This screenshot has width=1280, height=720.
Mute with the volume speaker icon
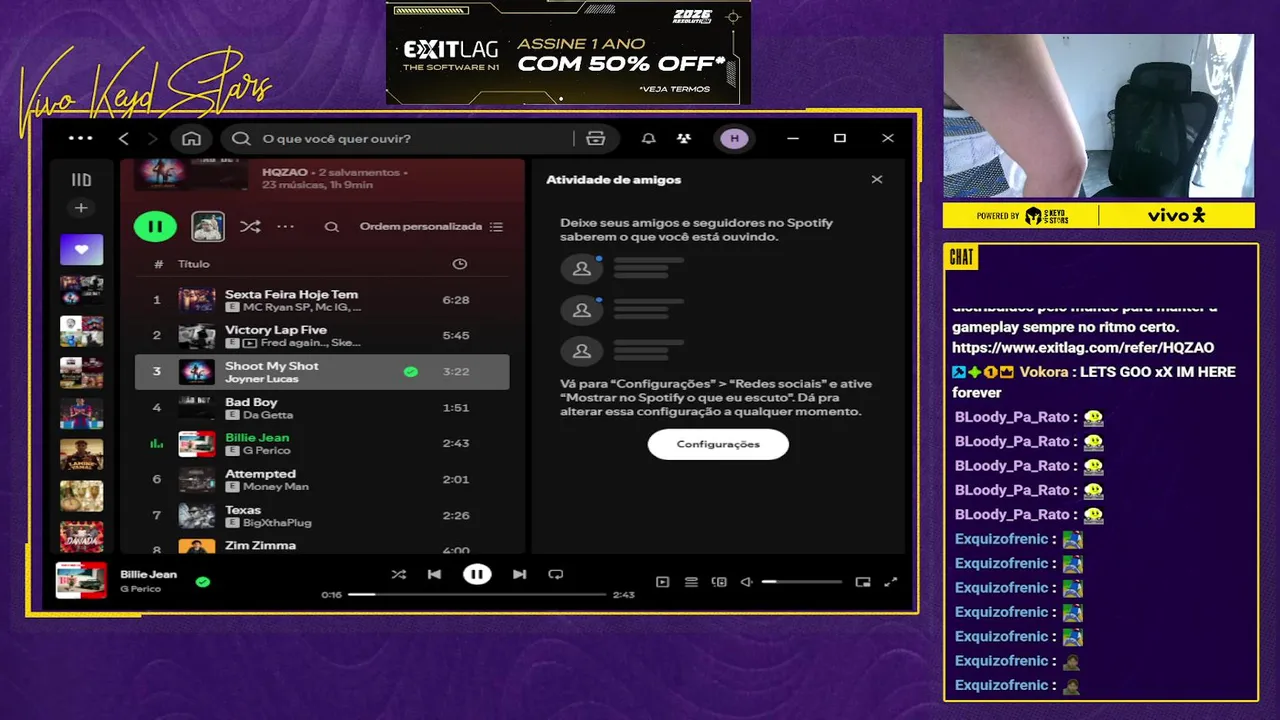pyautogui.click(x=746, y=582)
